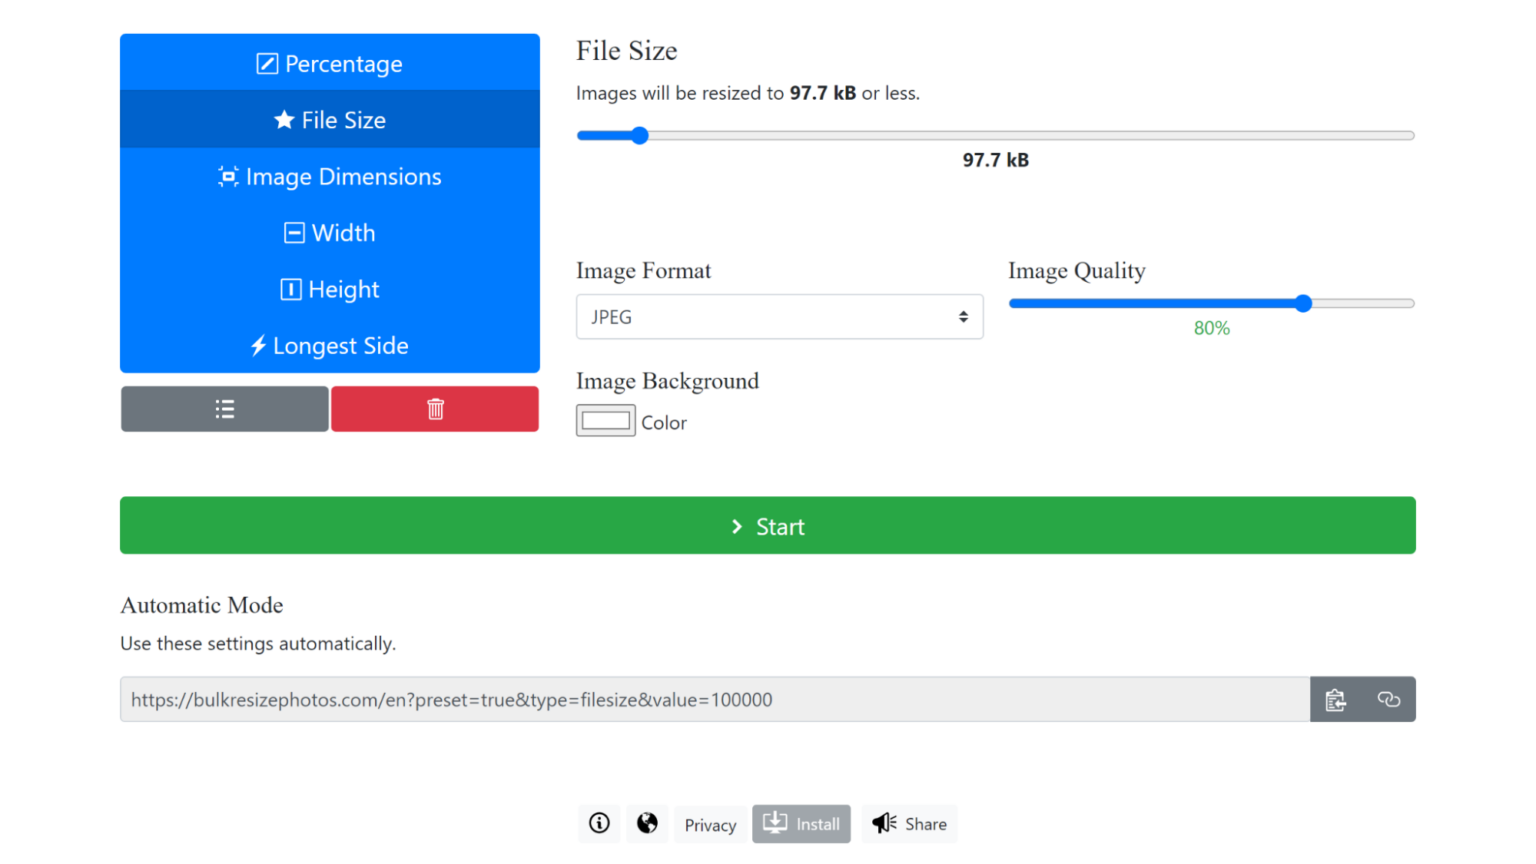
Task: Open the image list via the list icon
Action: (x=224, y=408)
